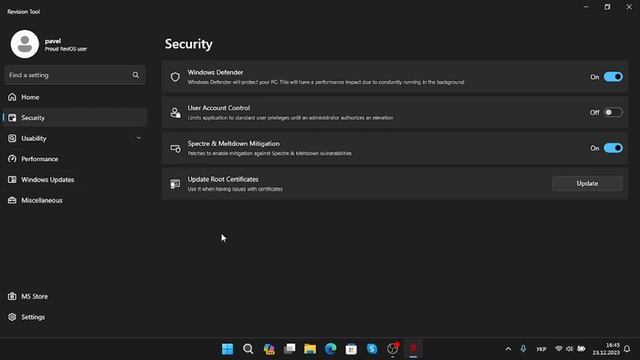Open the clock and date flyout
Screen dimensions: 640x360
607,349
